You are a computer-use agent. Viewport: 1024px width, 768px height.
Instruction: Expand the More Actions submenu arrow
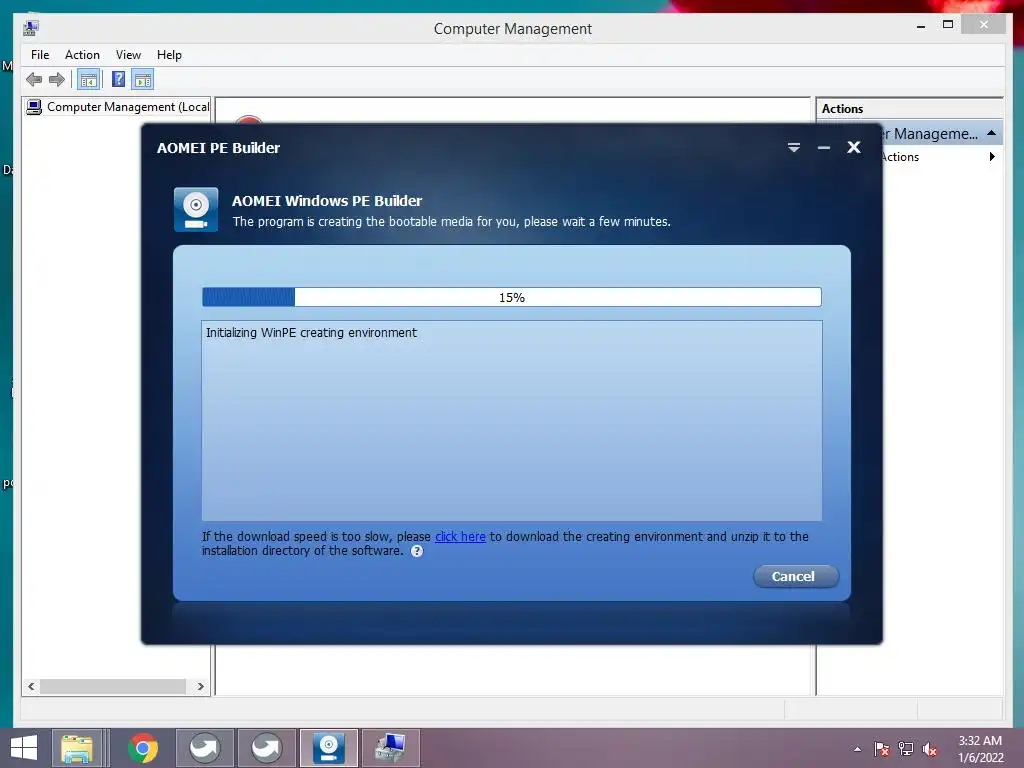pos(992,157)
